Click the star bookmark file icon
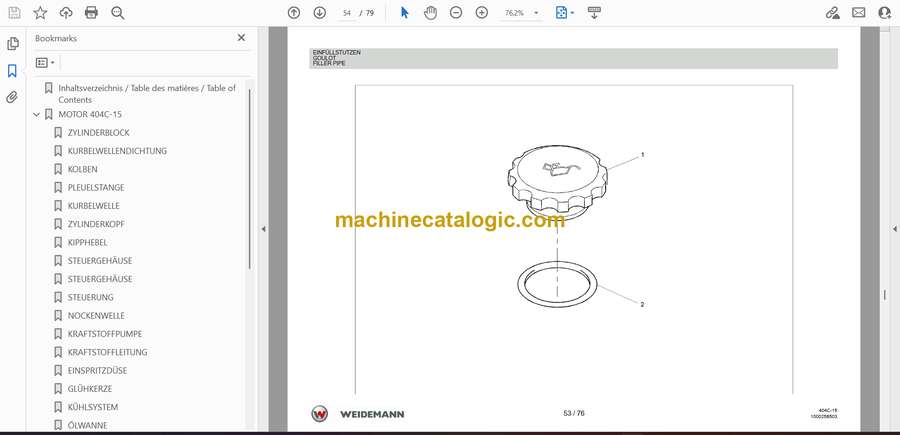The image size is (900, 435). tap(40, 13)
